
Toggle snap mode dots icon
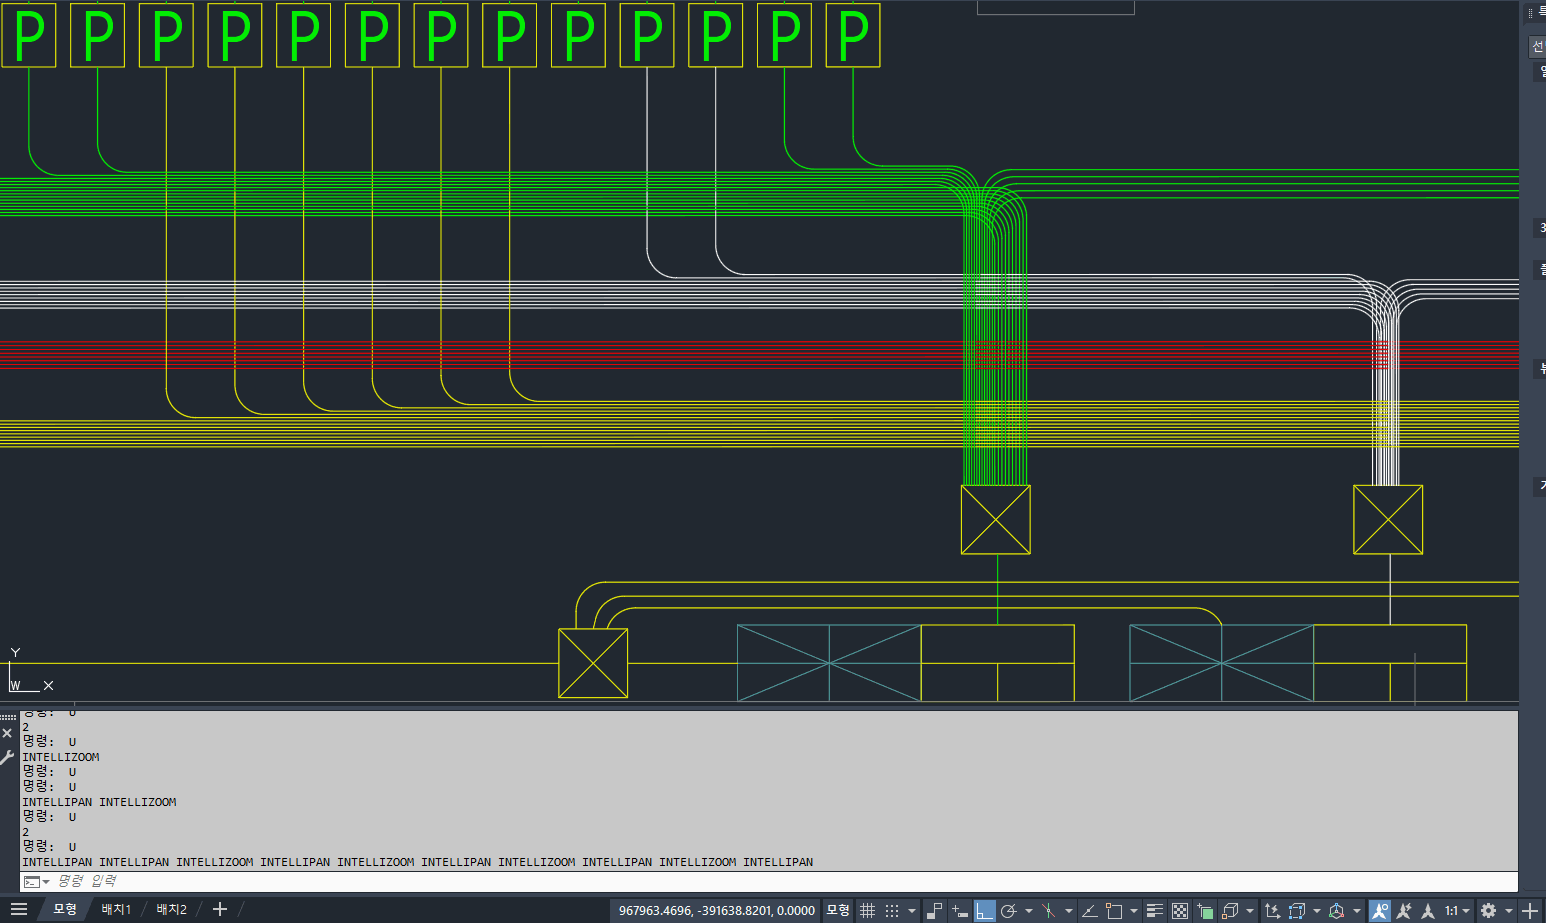tap(892, 910)
